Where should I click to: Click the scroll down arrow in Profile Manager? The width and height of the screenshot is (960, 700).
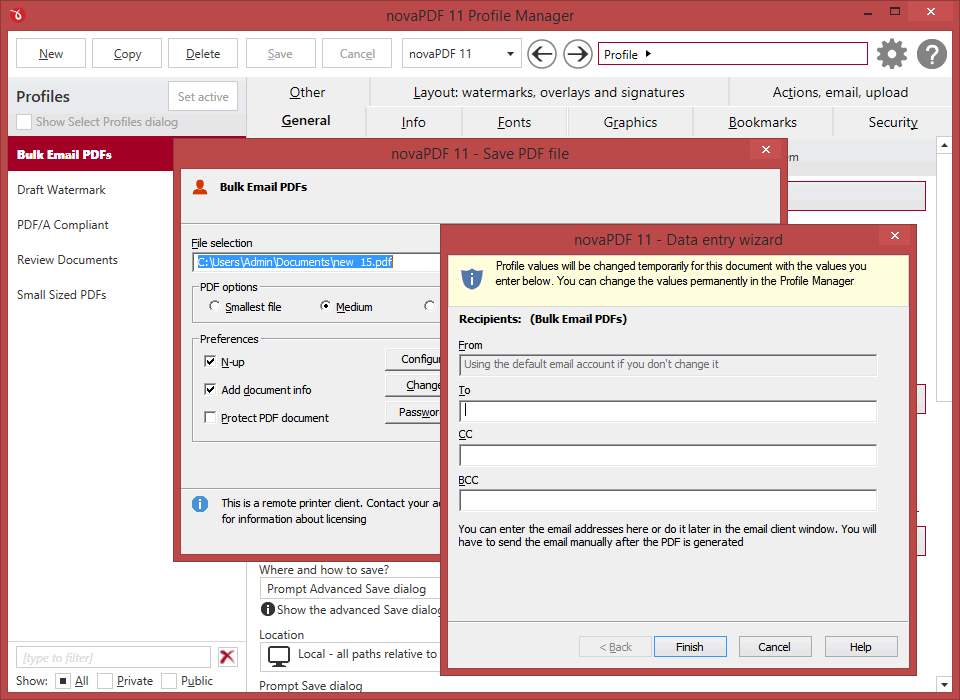(943, 684)
